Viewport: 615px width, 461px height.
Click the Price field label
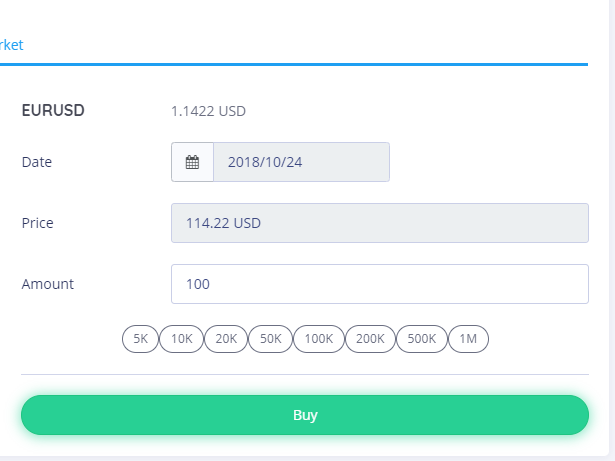(38, 223)
